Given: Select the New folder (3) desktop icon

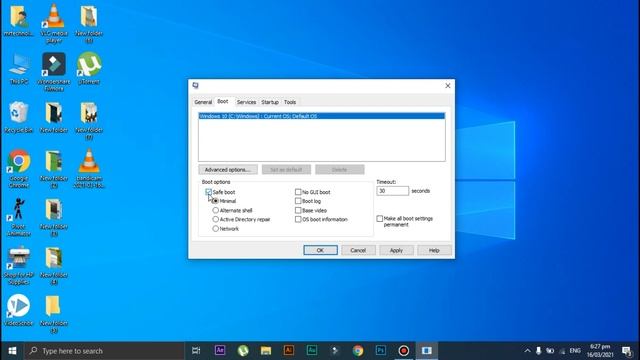Looking at the screenshot, I should (x=54, y=217).
